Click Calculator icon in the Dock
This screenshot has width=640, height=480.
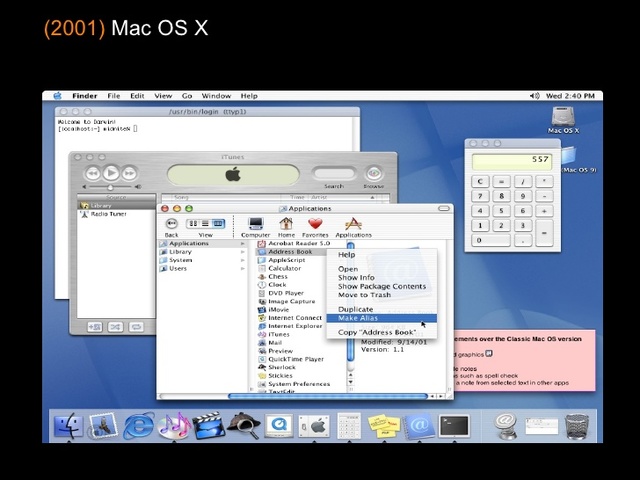tap(349, 426)
